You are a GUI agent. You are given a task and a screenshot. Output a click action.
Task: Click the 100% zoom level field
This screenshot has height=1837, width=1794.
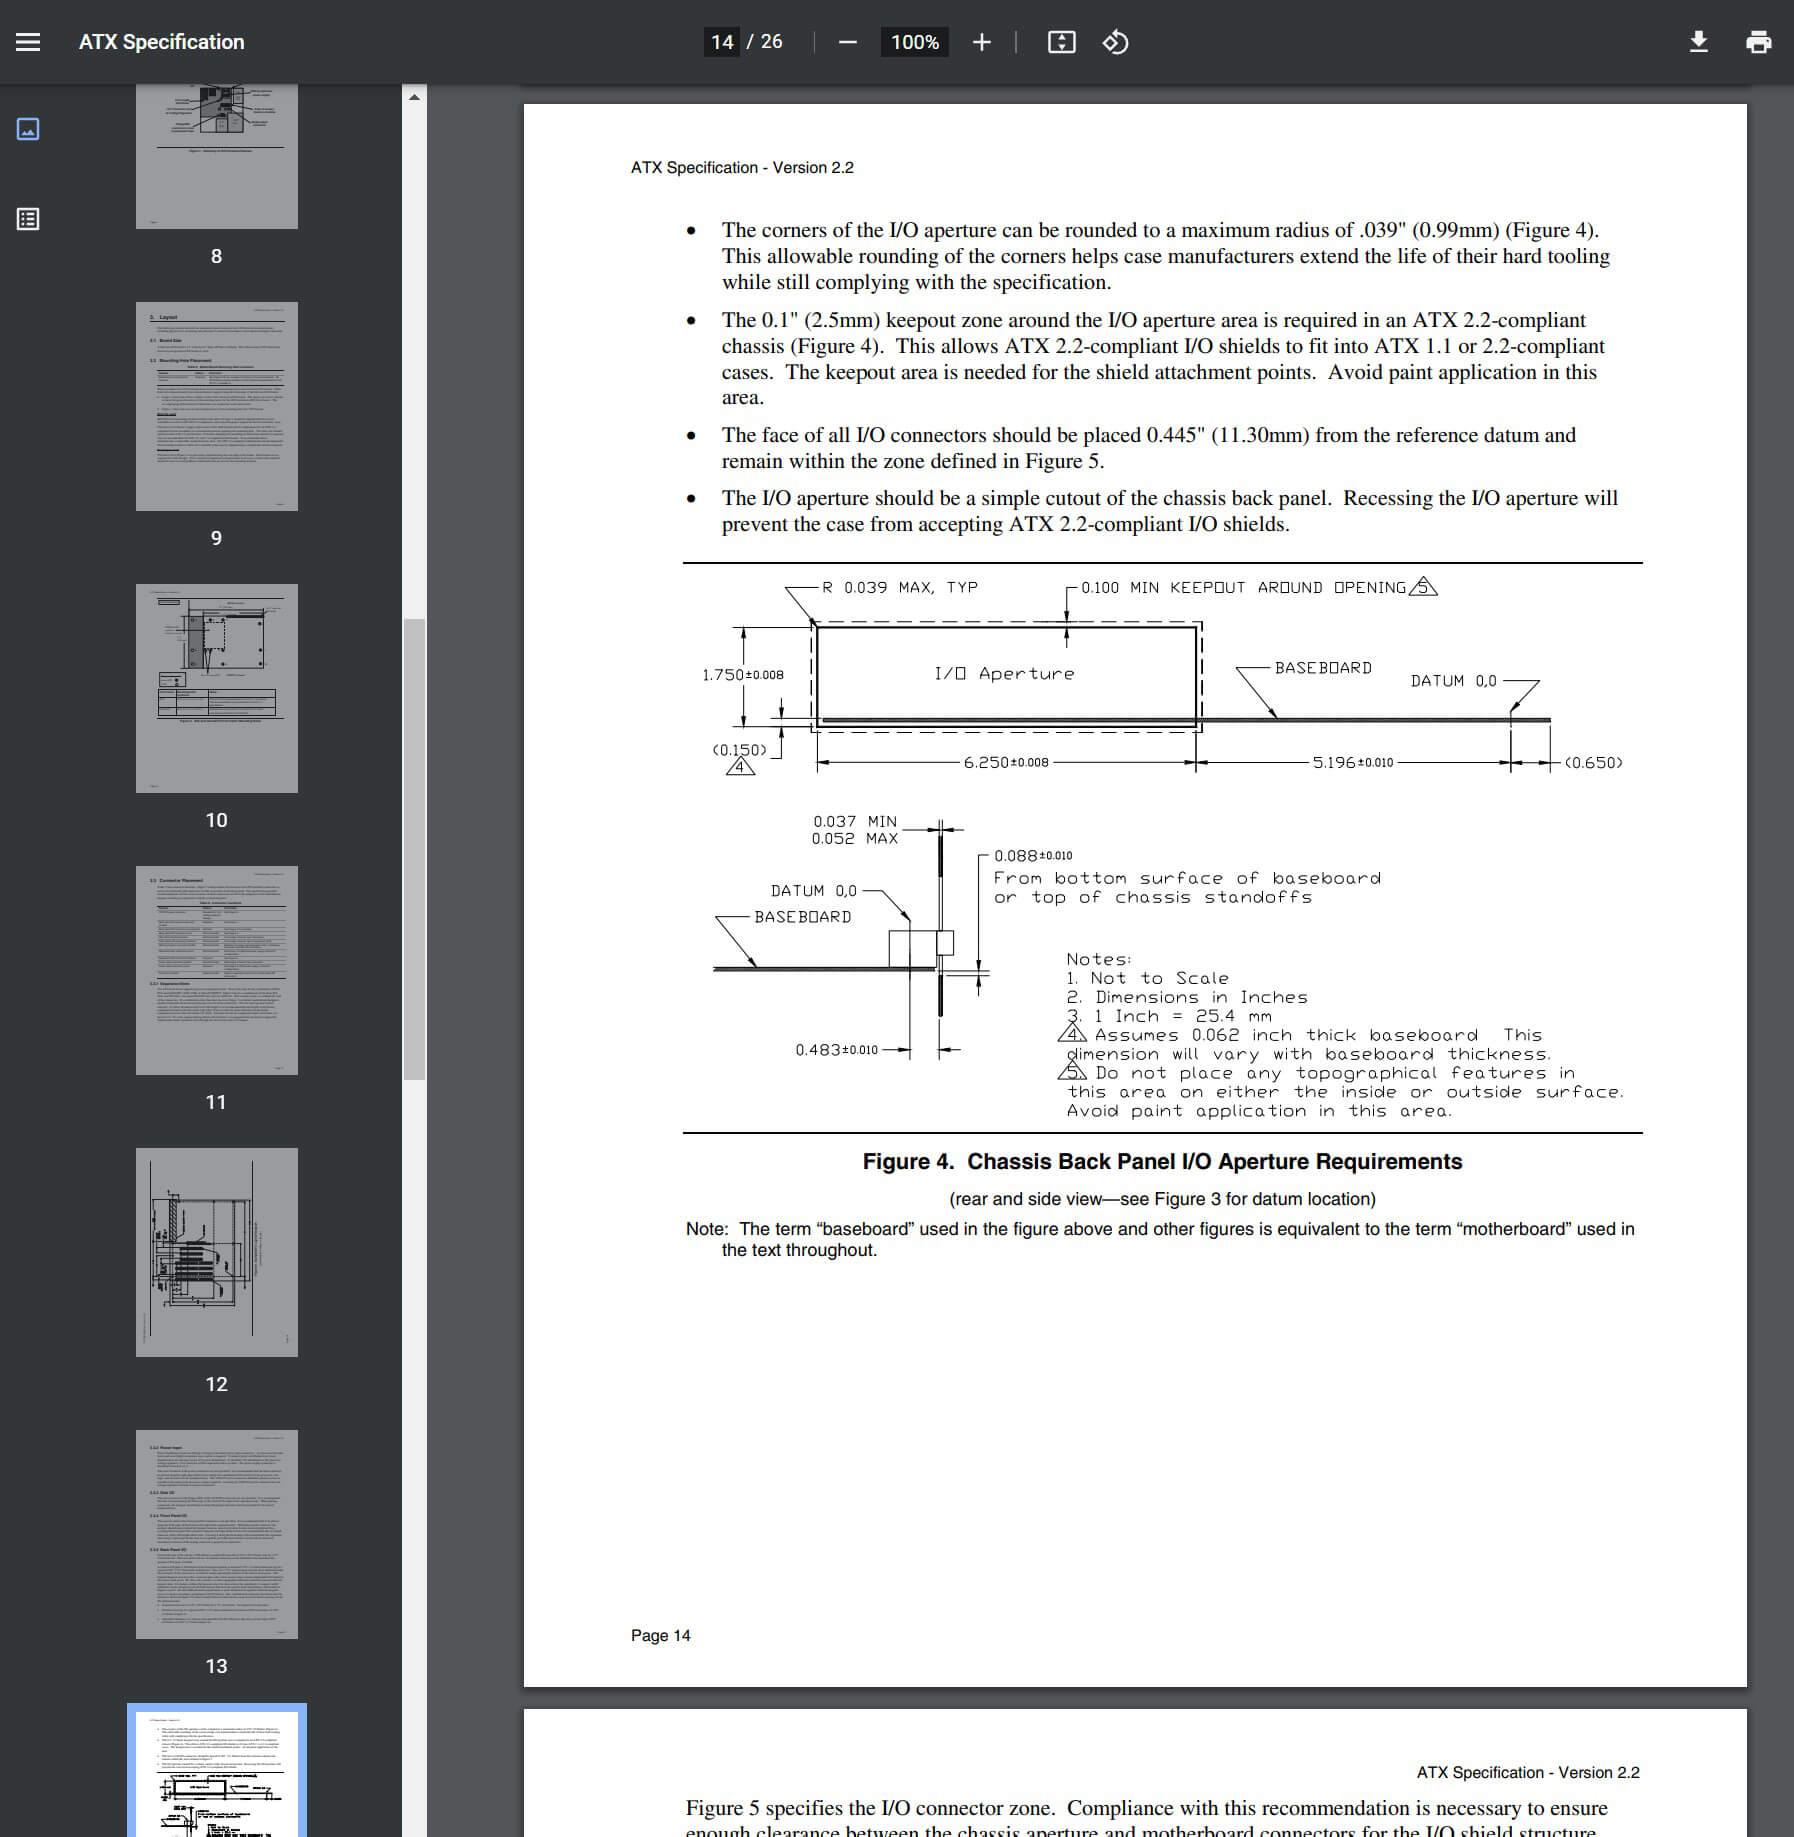(x=914, y=42)
